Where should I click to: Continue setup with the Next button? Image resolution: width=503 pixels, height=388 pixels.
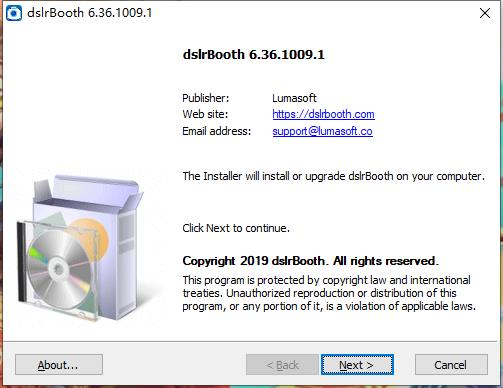point(357,365)
